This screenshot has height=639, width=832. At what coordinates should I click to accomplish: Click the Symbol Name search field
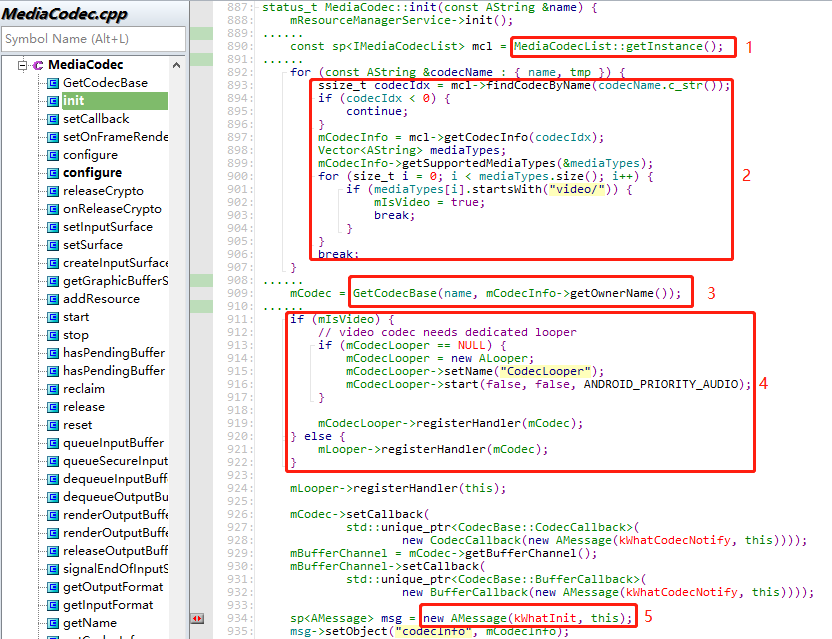tap(94, 39)
